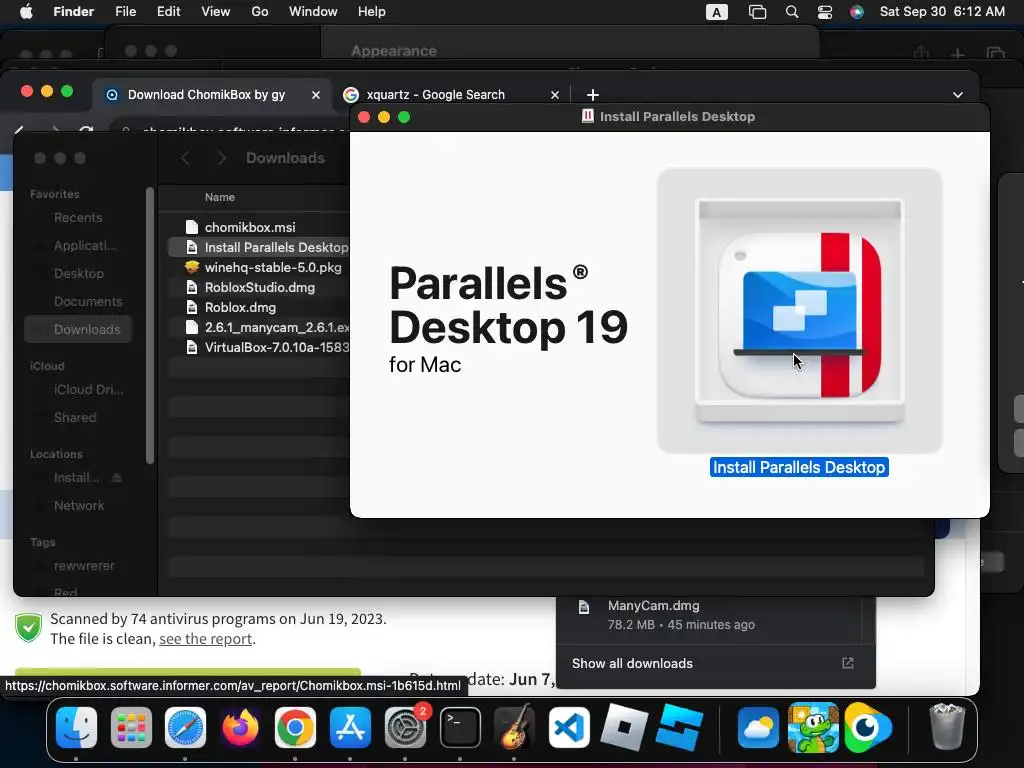Open Roblox from the Dock
Image resolution: width=1024 pixels, height=768 pixels.
(x=624, y=727)
